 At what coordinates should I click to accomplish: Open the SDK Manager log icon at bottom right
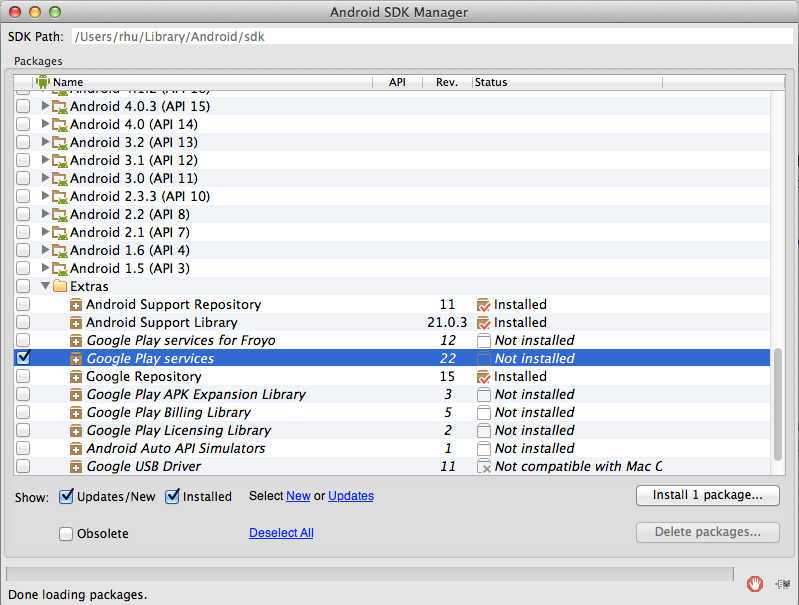tap(783, 584)
